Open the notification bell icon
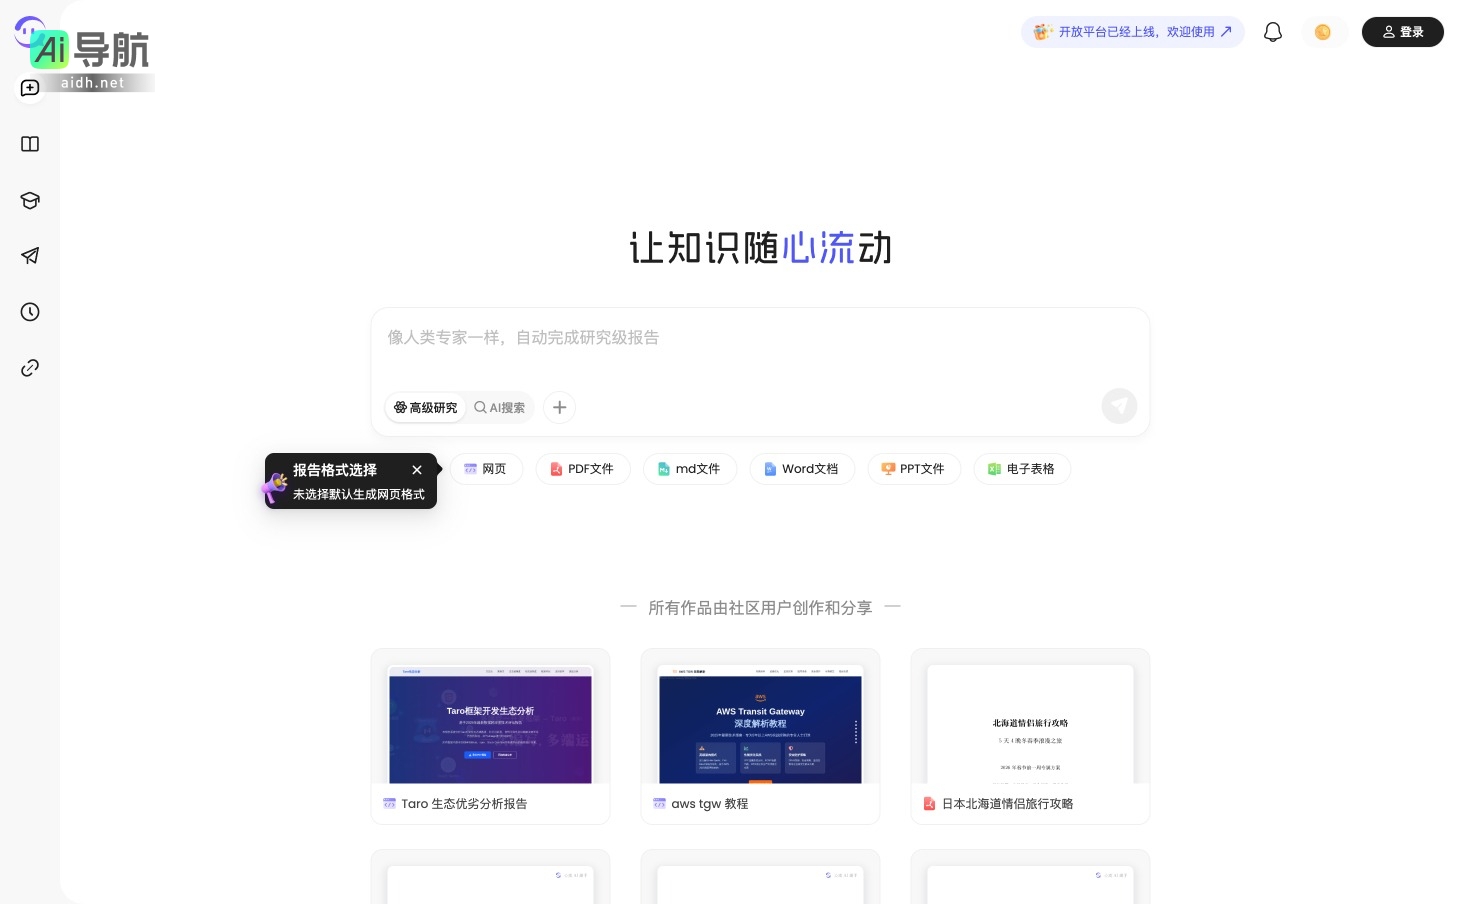The width and height of the screenshot is (1461, 904). [x=1272, y=31]
